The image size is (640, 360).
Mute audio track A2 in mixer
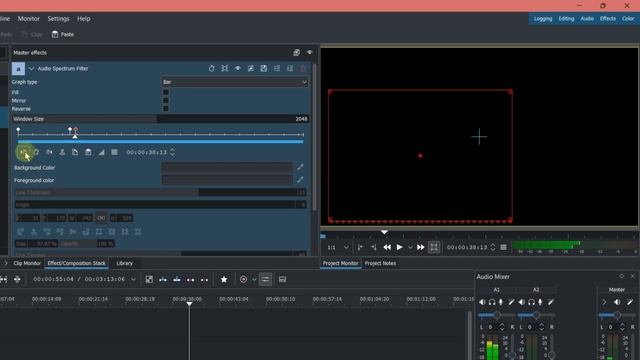(x=522, y=302)
